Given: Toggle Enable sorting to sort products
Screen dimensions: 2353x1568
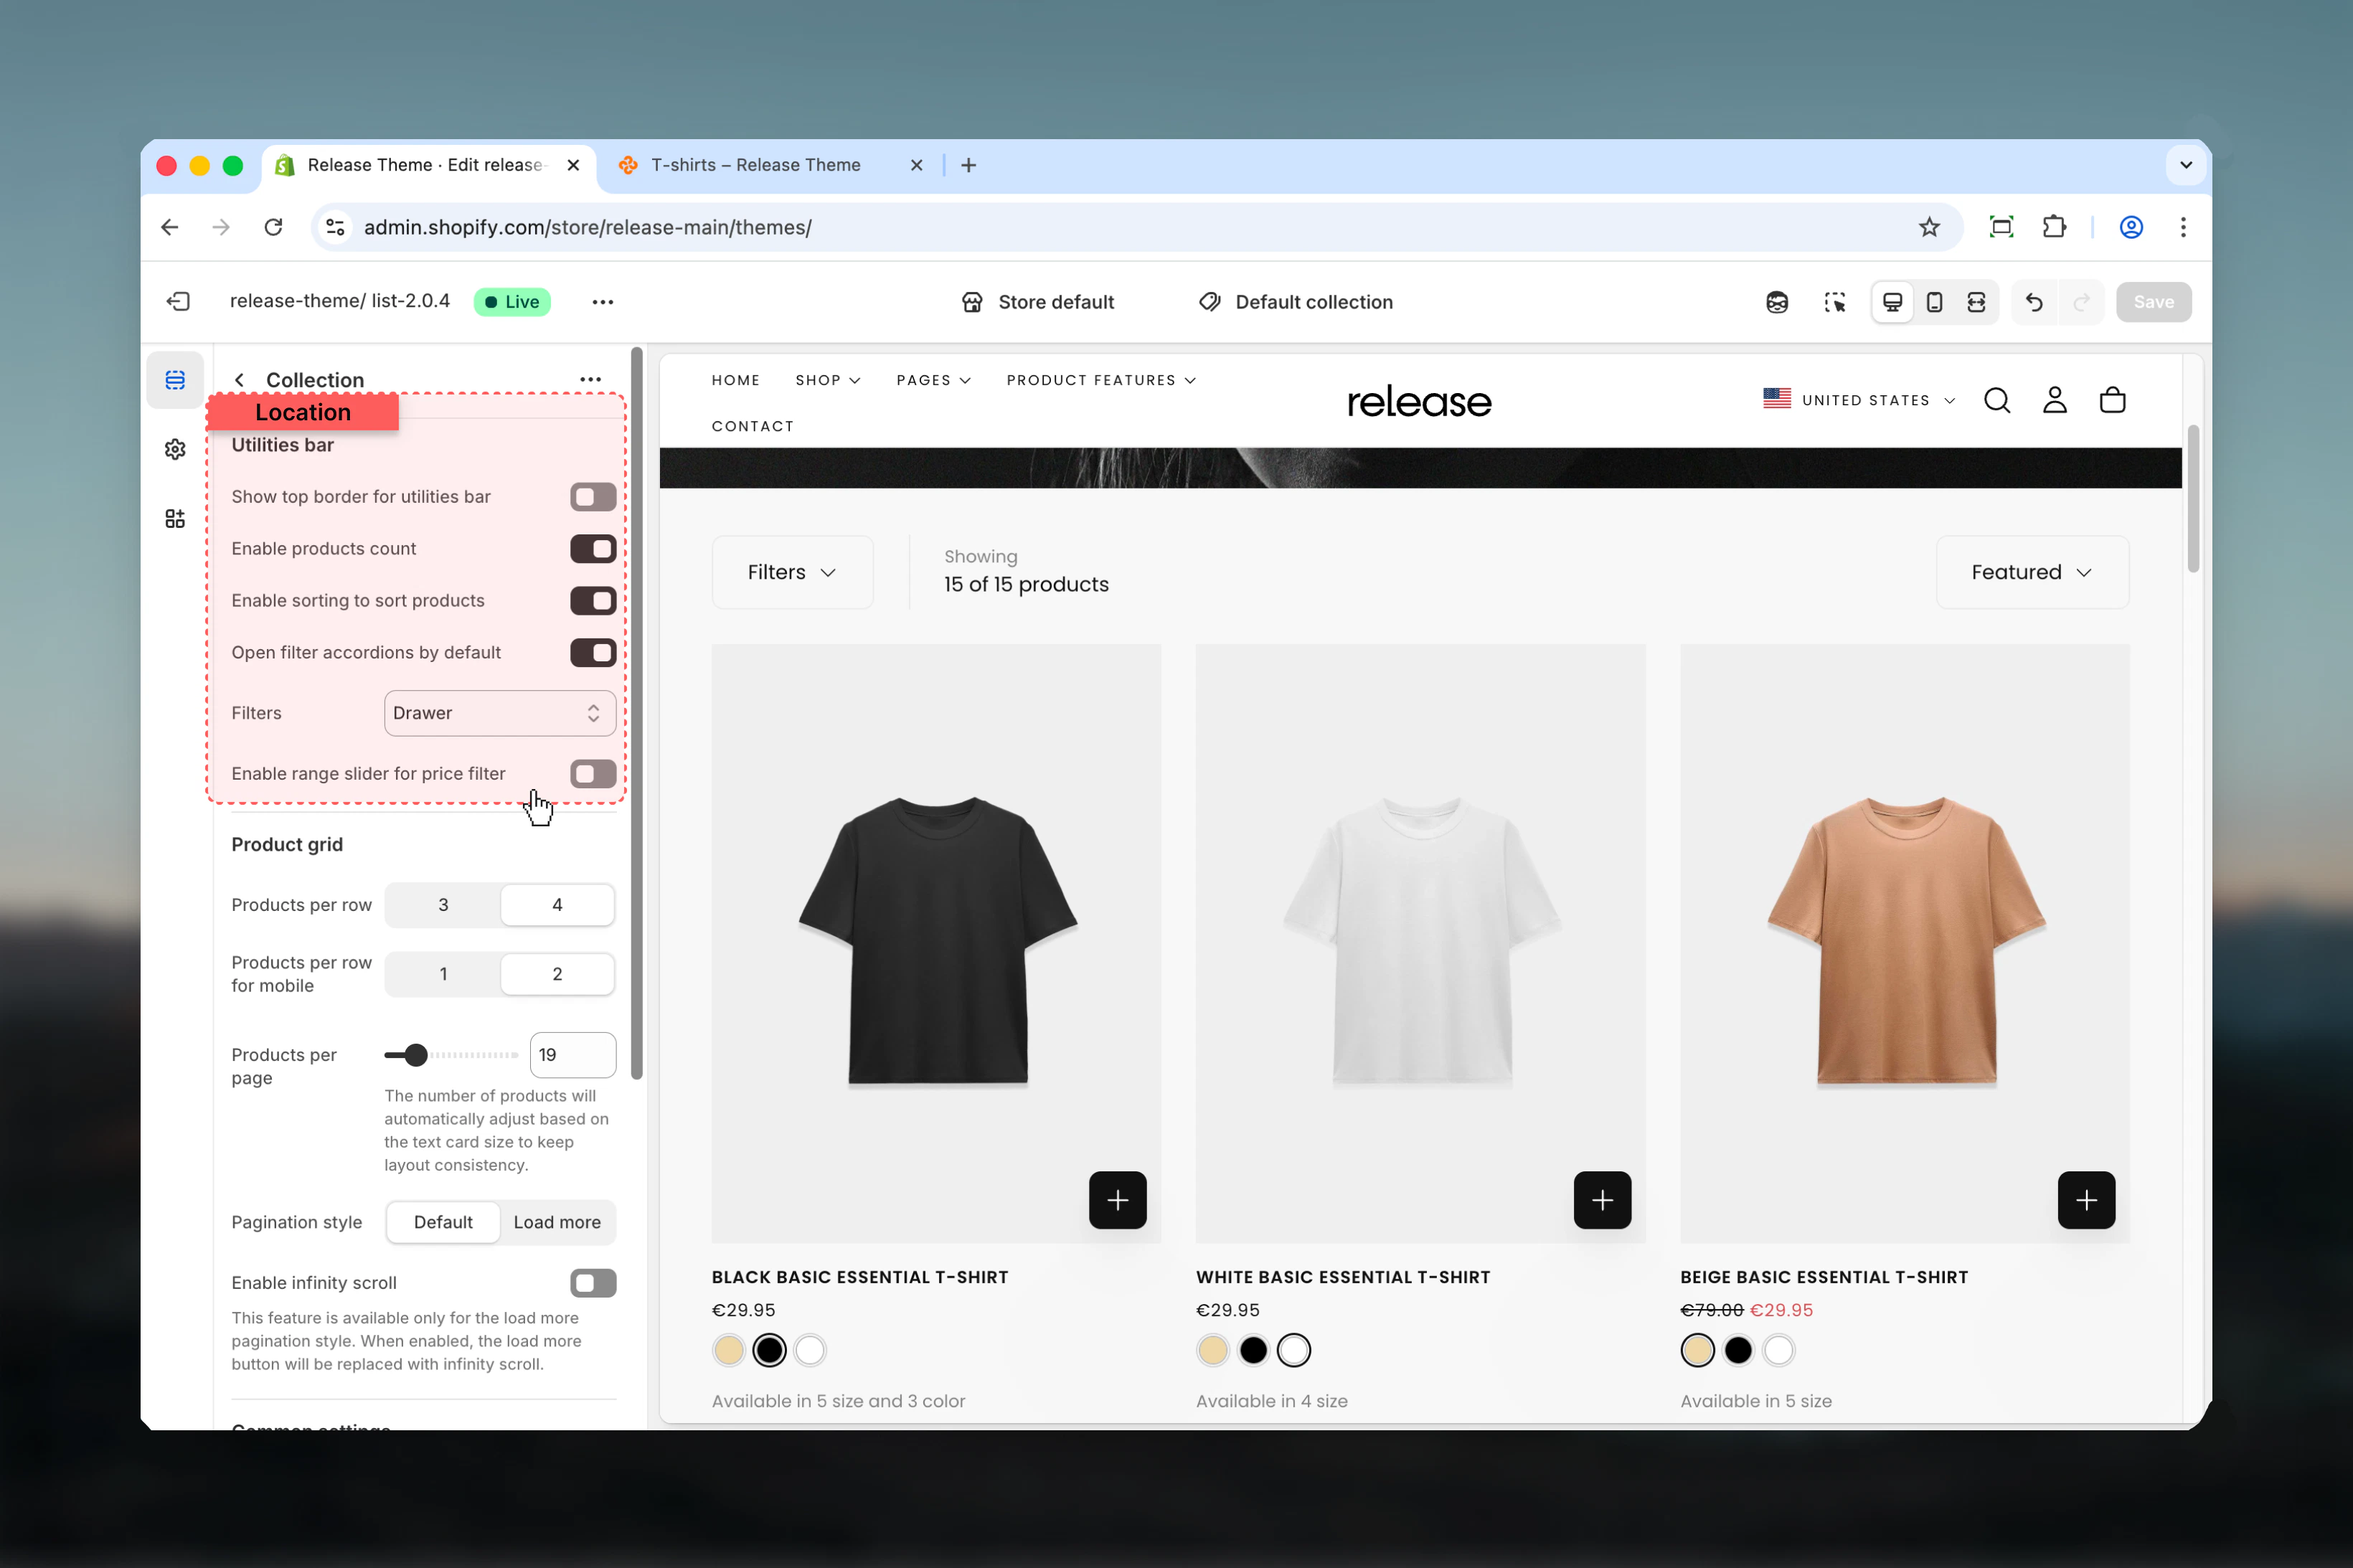Looking at the screenshot, I should (x=593, y=601).
